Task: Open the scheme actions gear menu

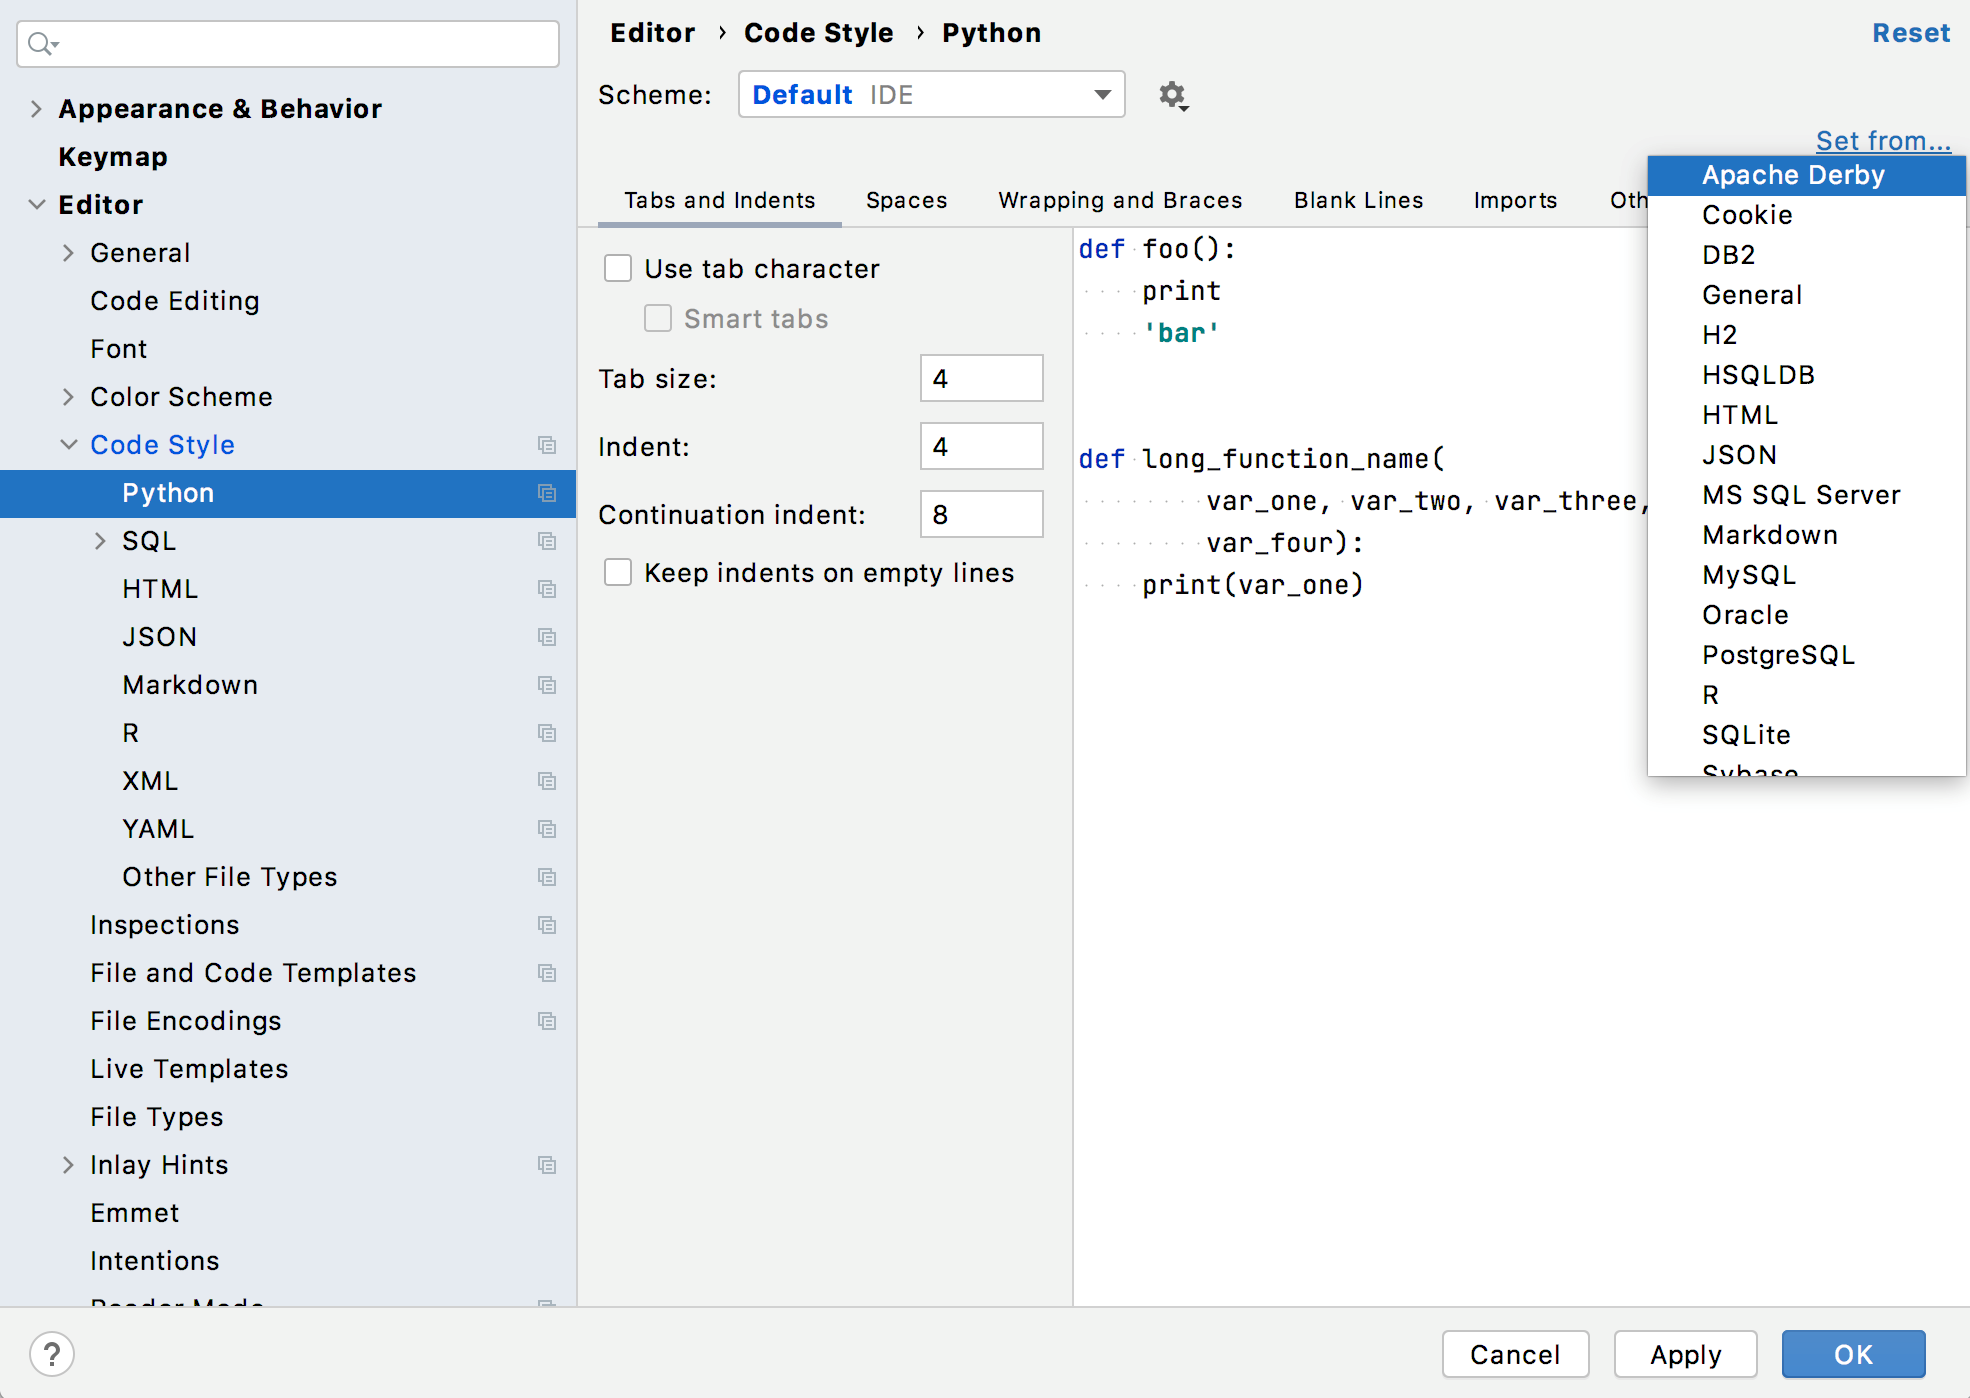Action: (x=1172, y=95)
